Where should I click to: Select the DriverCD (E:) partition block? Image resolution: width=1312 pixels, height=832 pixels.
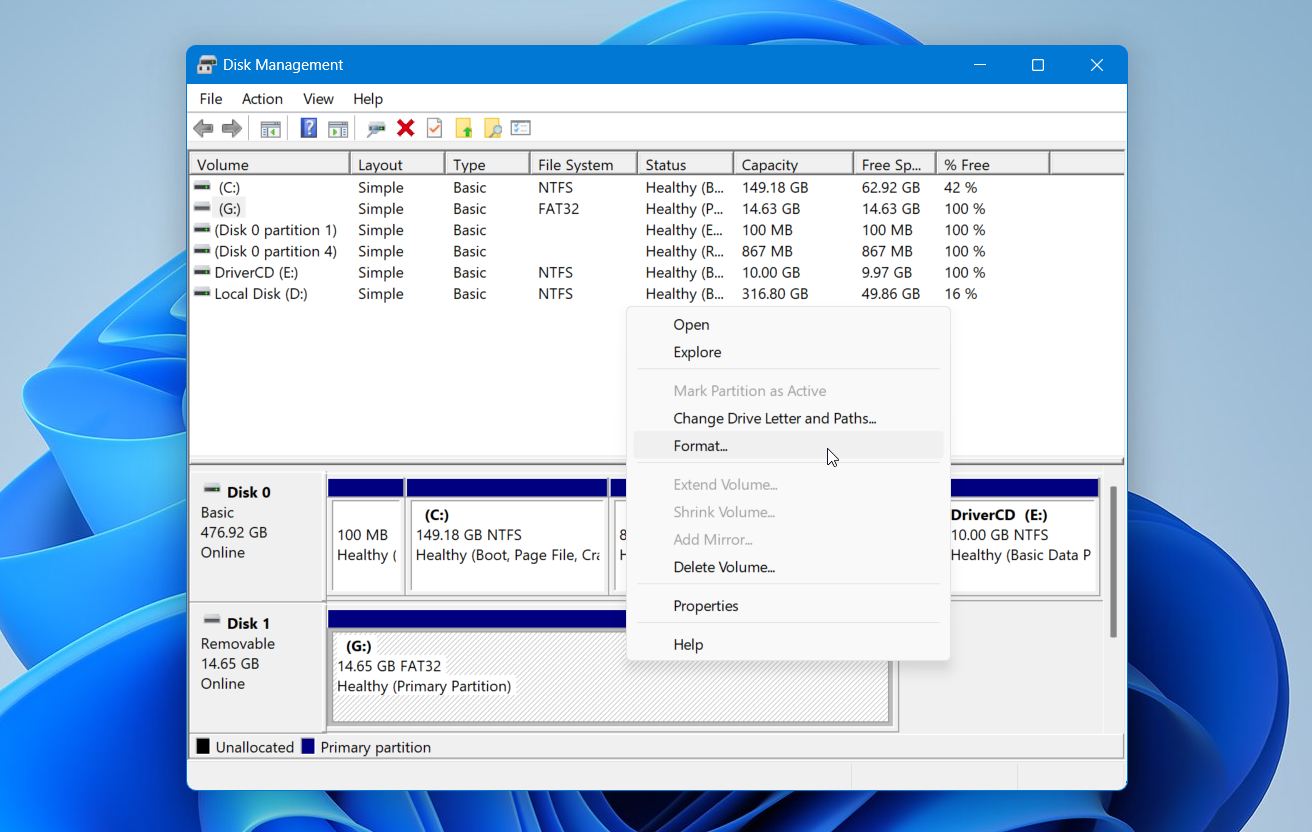(1024, 537)
